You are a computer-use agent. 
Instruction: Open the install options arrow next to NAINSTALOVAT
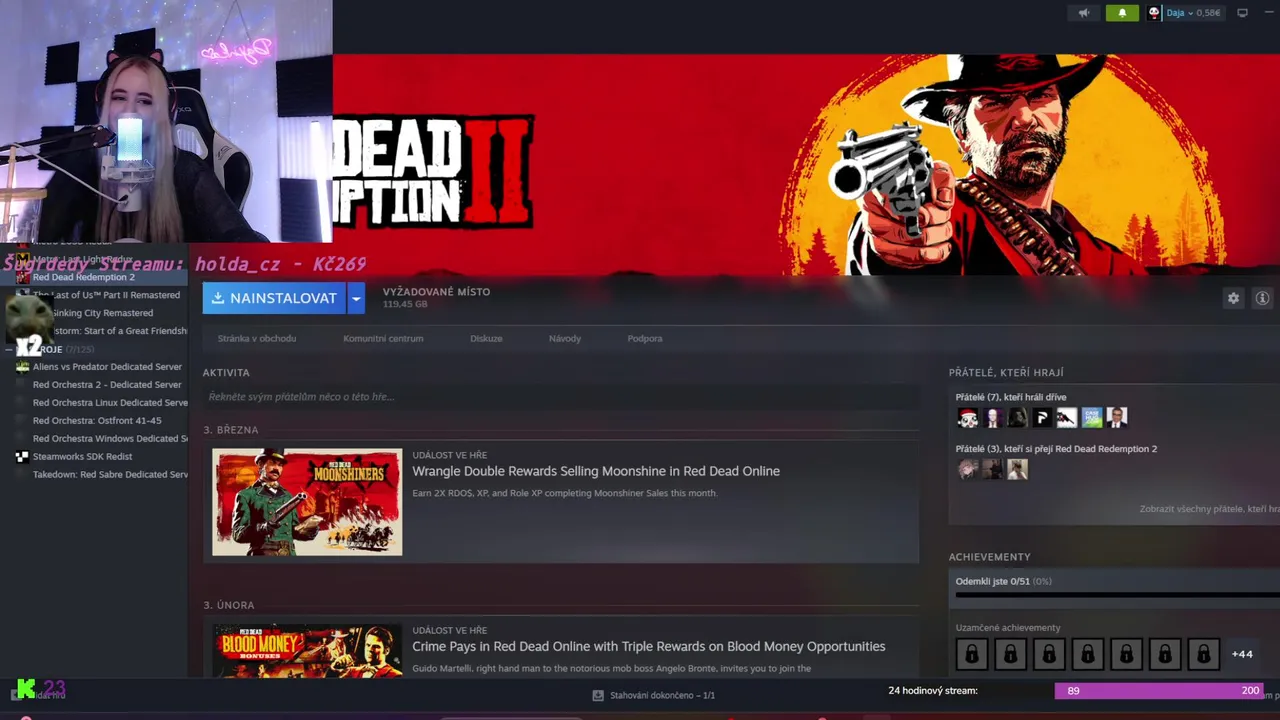(x=356, y=298)
